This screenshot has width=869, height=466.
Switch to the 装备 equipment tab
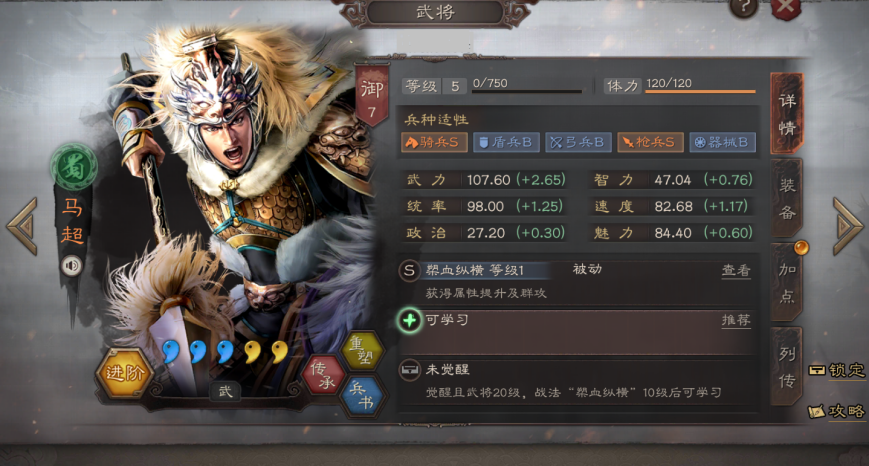tap(786, 198)
